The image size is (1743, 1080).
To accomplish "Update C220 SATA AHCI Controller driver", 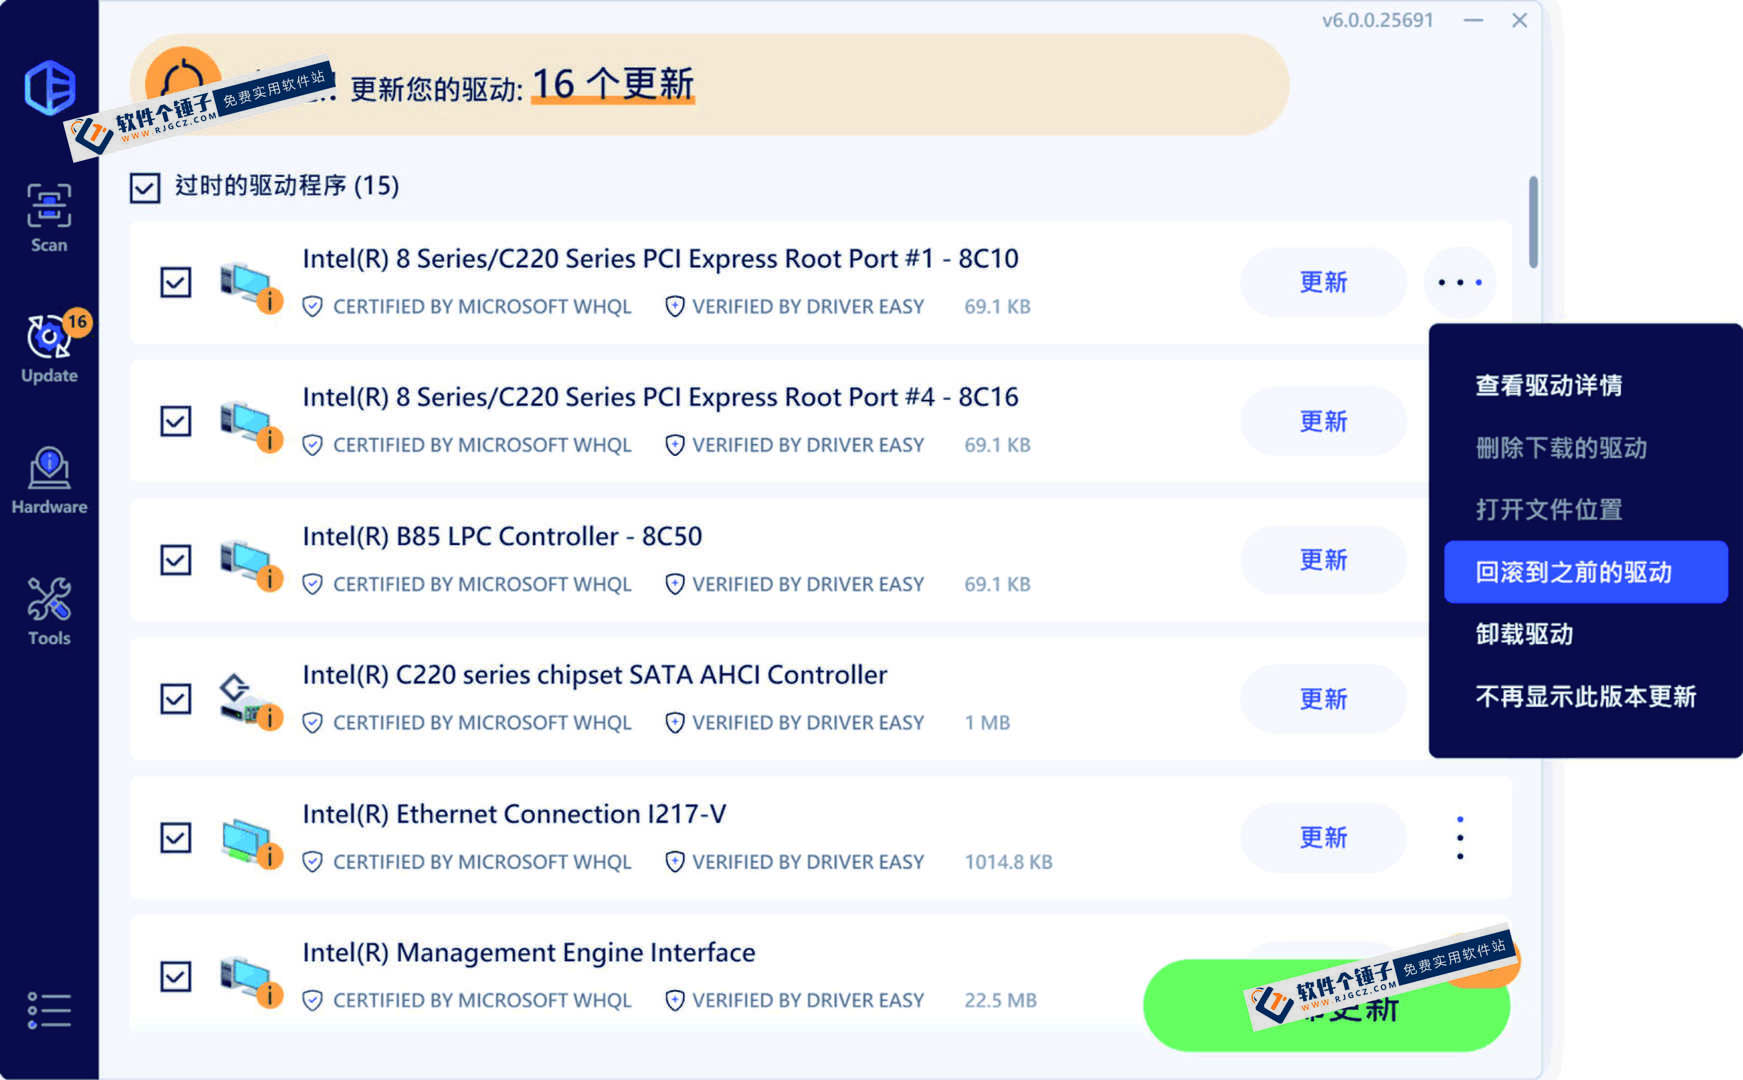I will (x=1323, y=699).
